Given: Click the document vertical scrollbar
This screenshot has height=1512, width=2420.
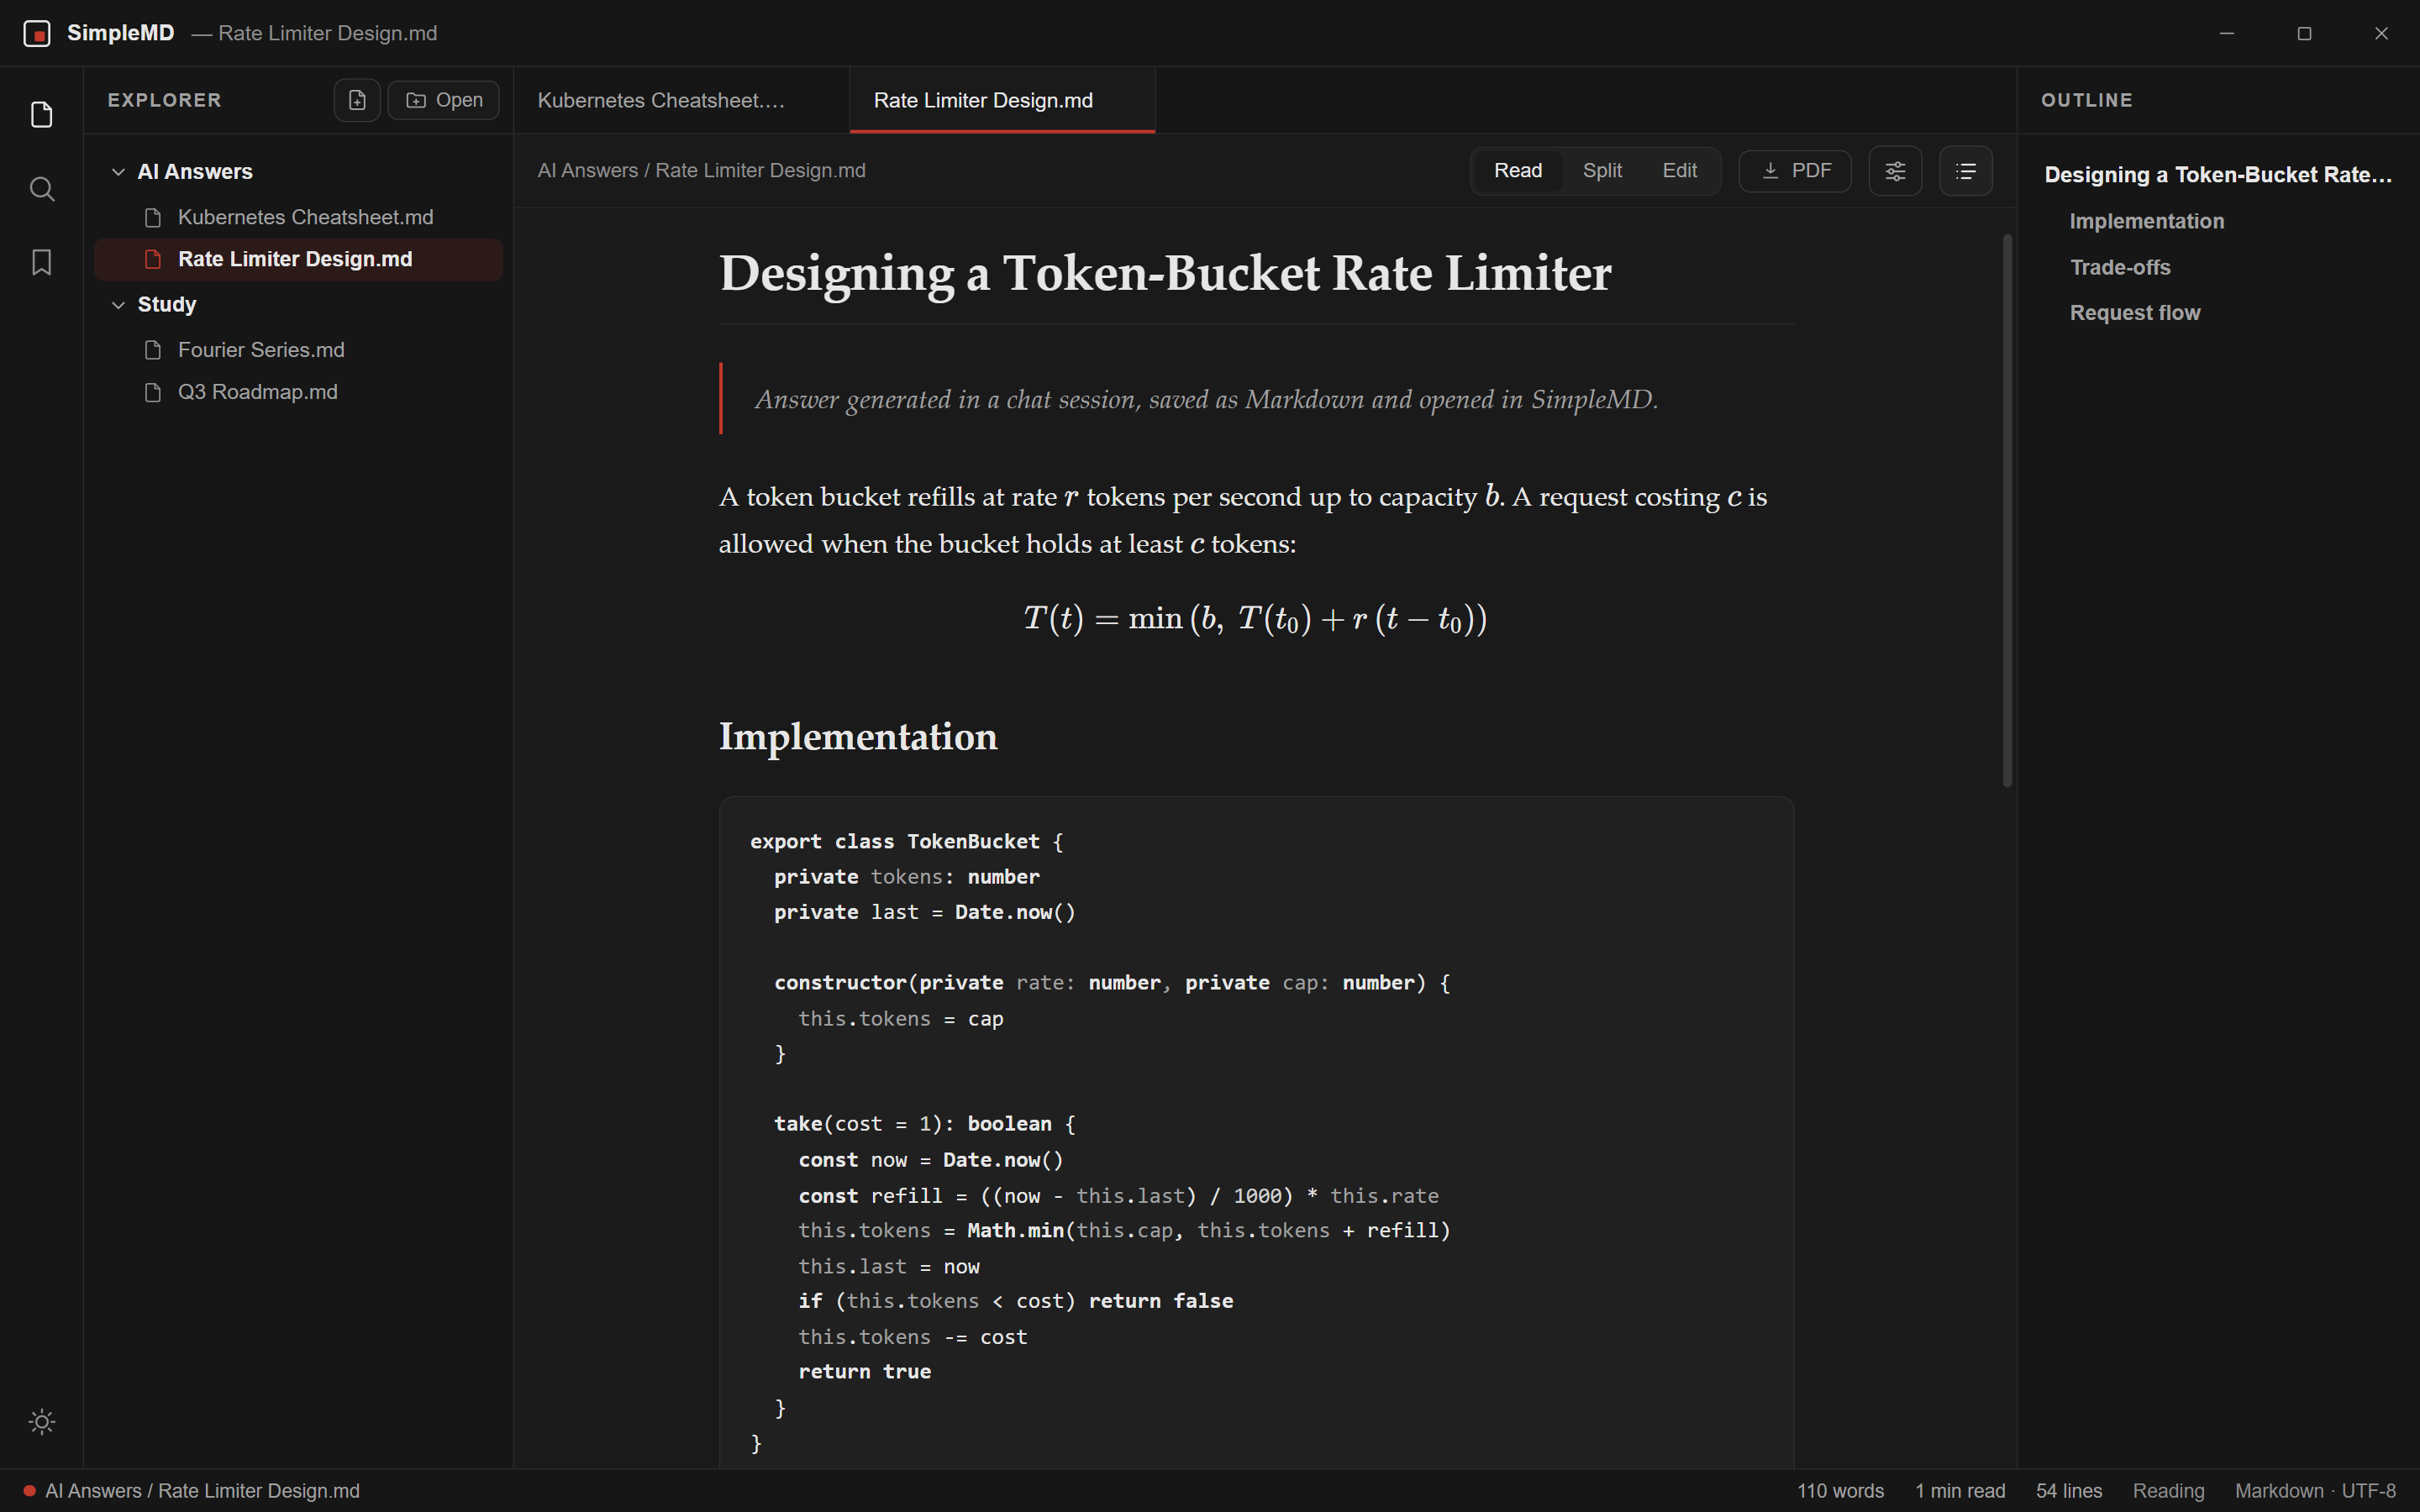Looking at the screenshot, I should tap(2007, 510).
